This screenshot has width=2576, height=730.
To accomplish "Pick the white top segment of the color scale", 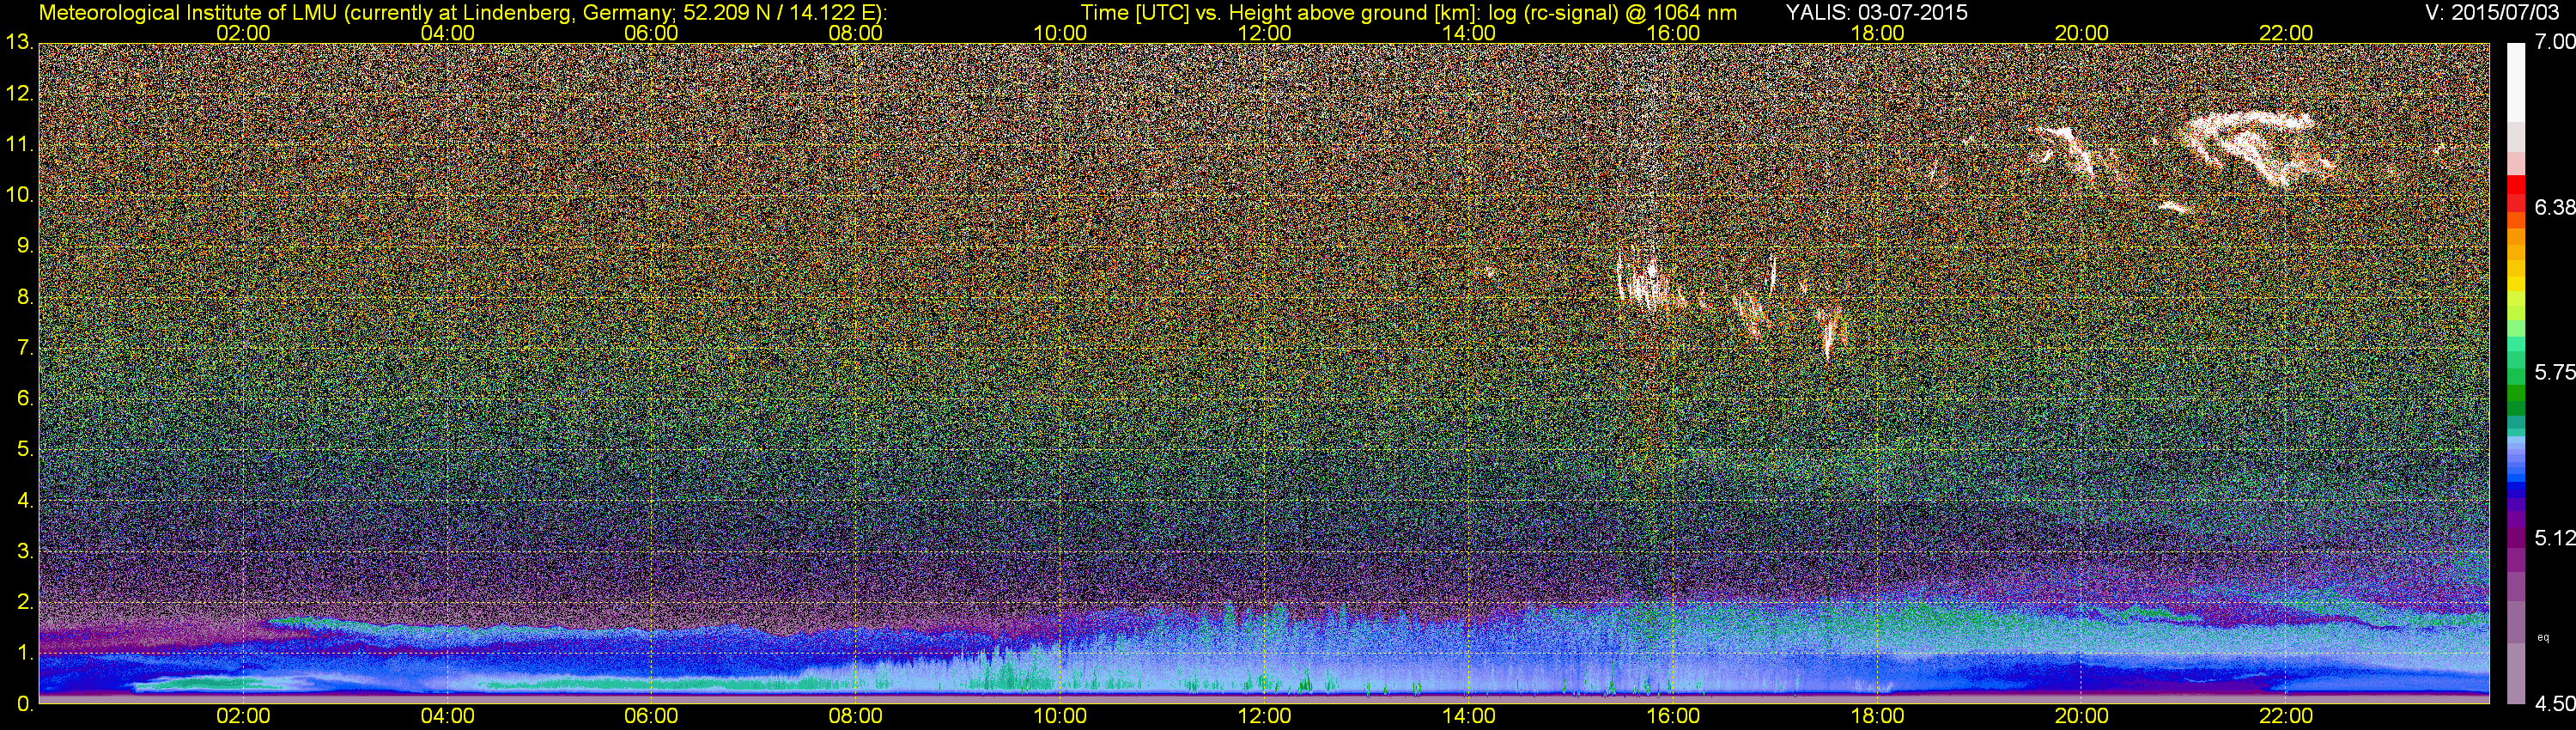I will tap(2516, 82).
